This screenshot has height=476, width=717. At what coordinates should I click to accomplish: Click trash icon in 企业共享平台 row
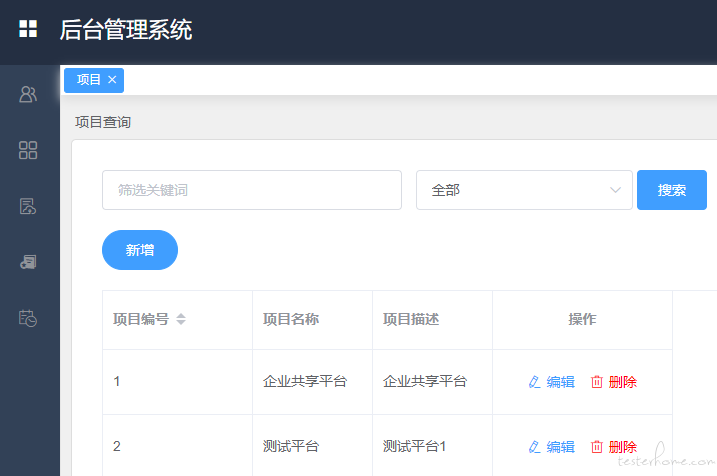(x=597, y=382)
